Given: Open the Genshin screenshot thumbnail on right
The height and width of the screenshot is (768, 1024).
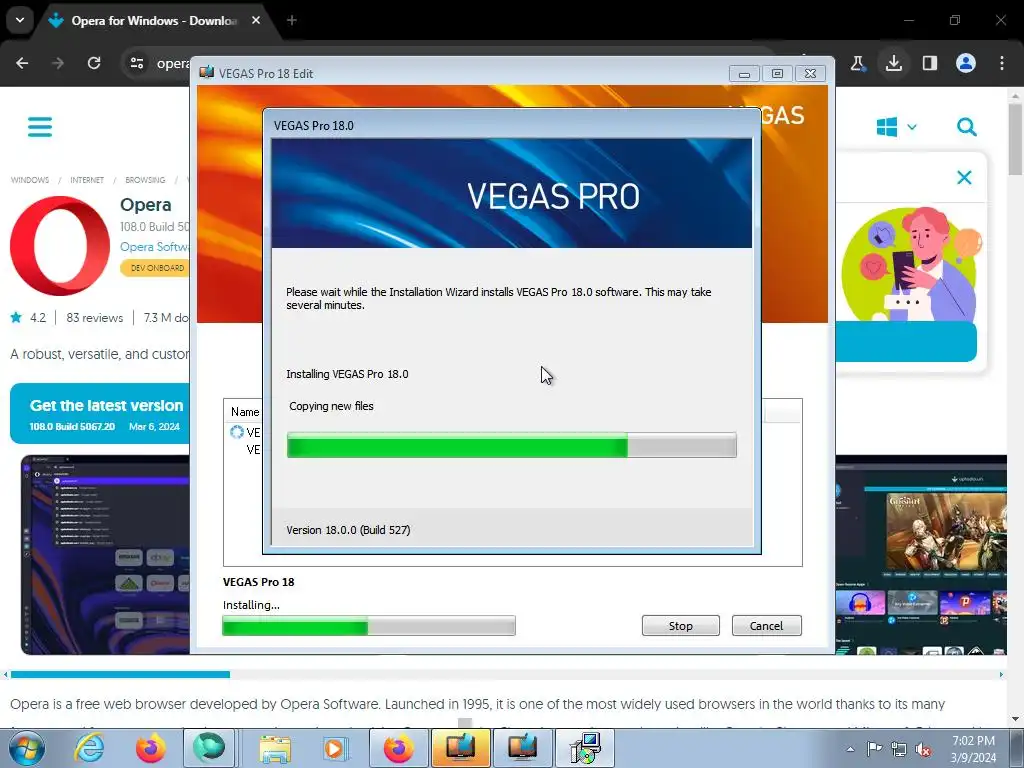Looking at the screenshot, I should coord(921,555).
